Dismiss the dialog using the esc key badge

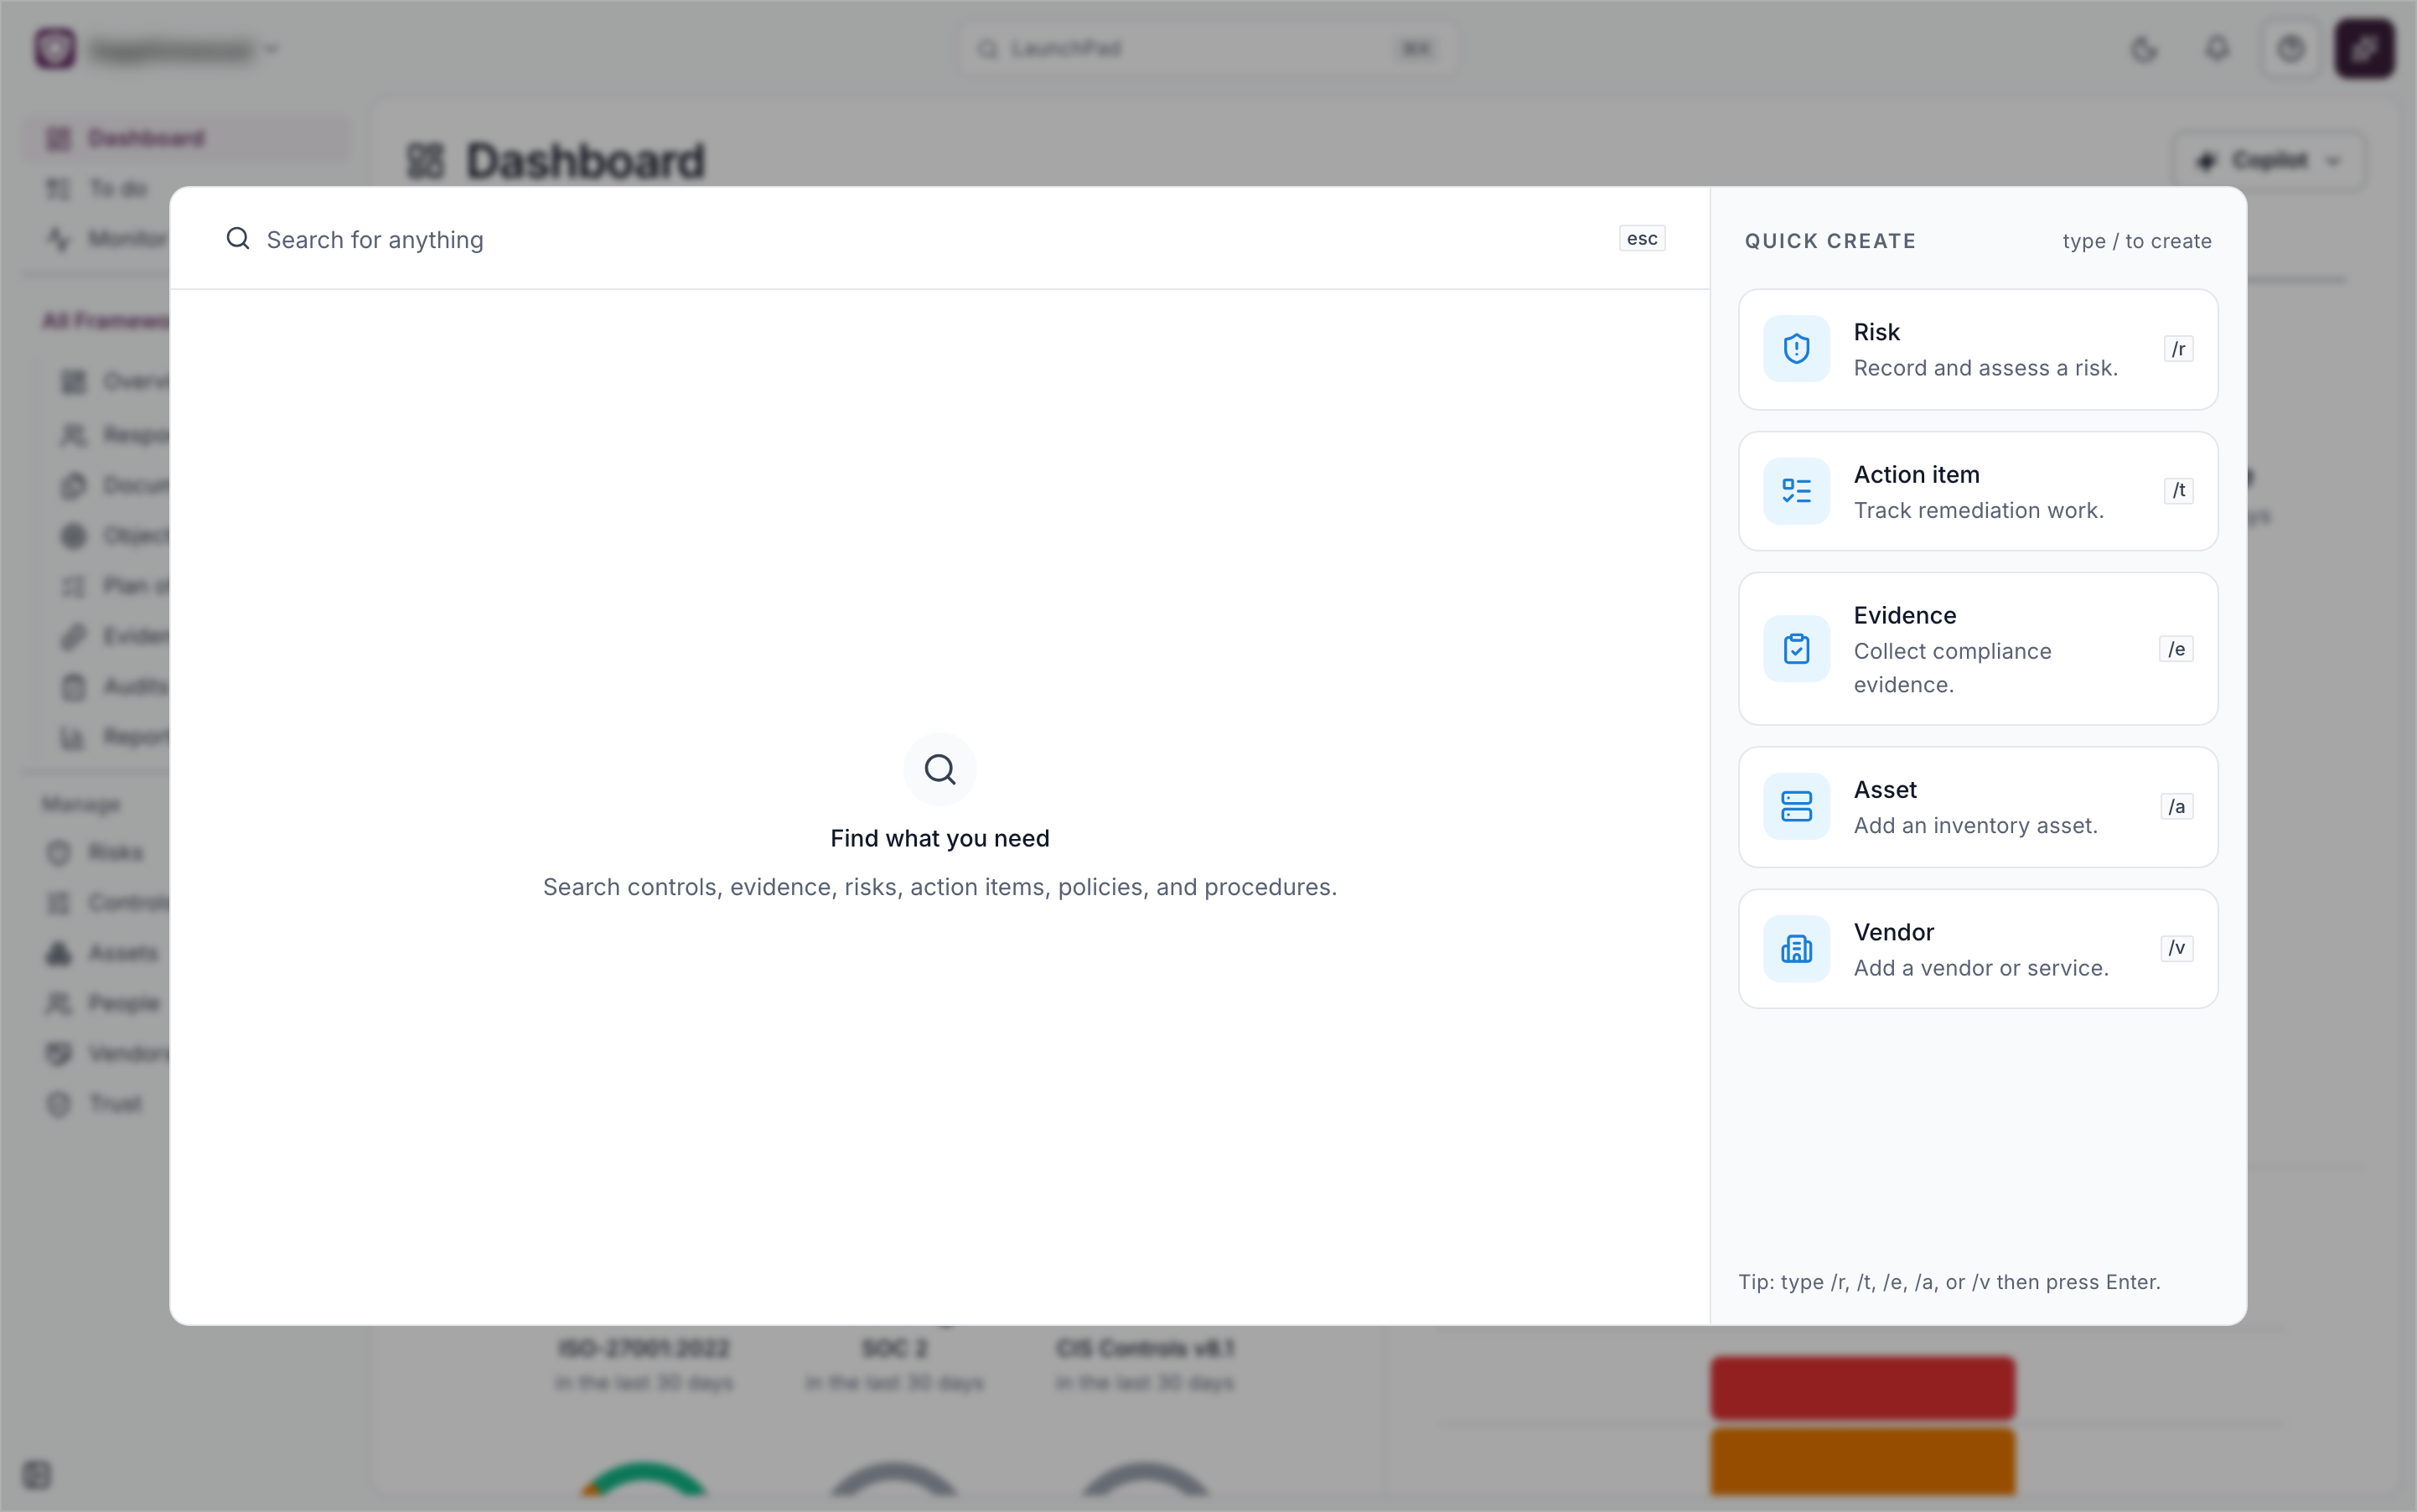[x=1641, y=239]
